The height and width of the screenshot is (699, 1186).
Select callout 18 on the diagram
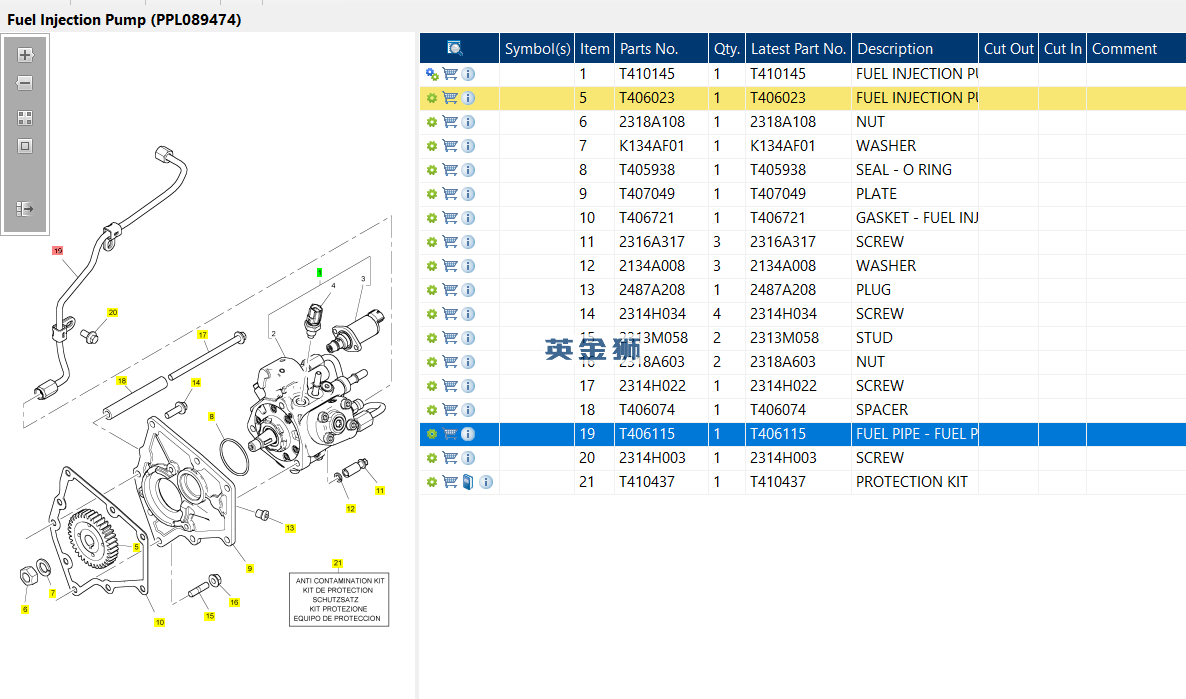122,381
